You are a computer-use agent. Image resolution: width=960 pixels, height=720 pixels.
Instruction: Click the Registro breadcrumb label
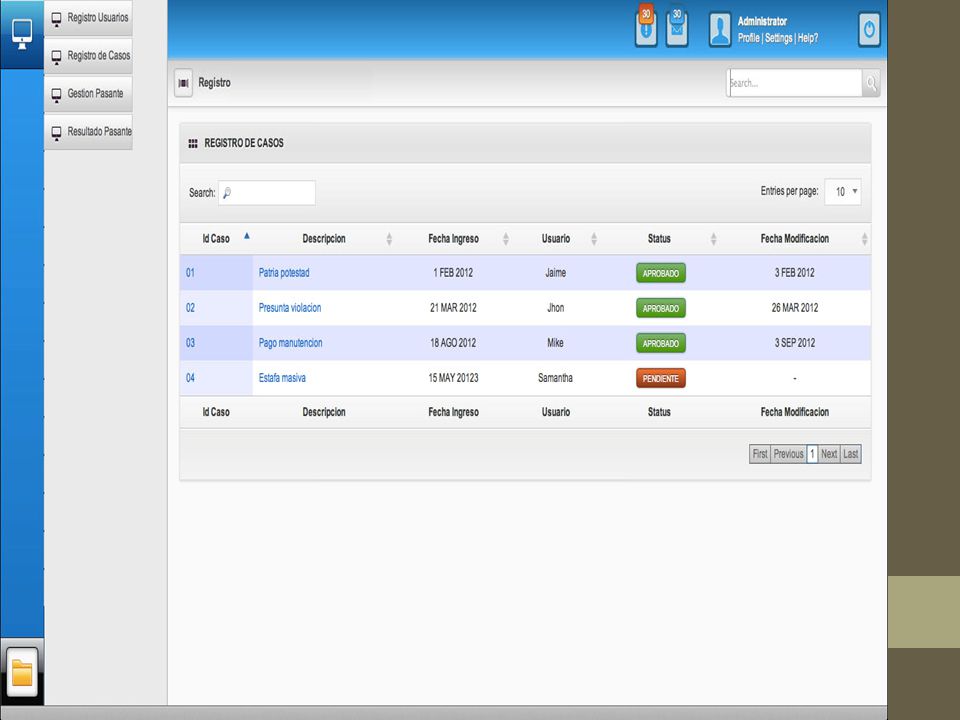click(214, 83)
